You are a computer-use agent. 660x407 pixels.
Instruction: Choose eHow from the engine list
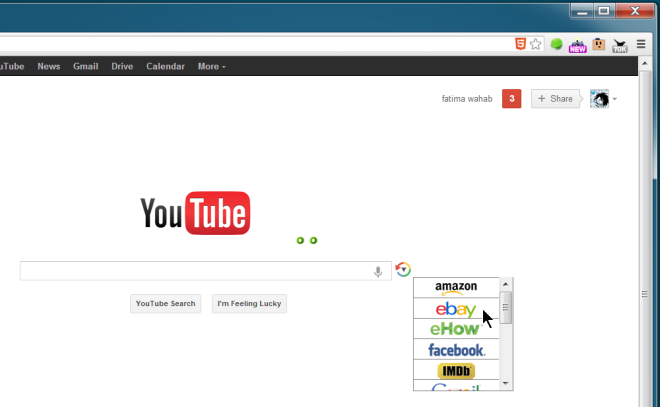456,329
